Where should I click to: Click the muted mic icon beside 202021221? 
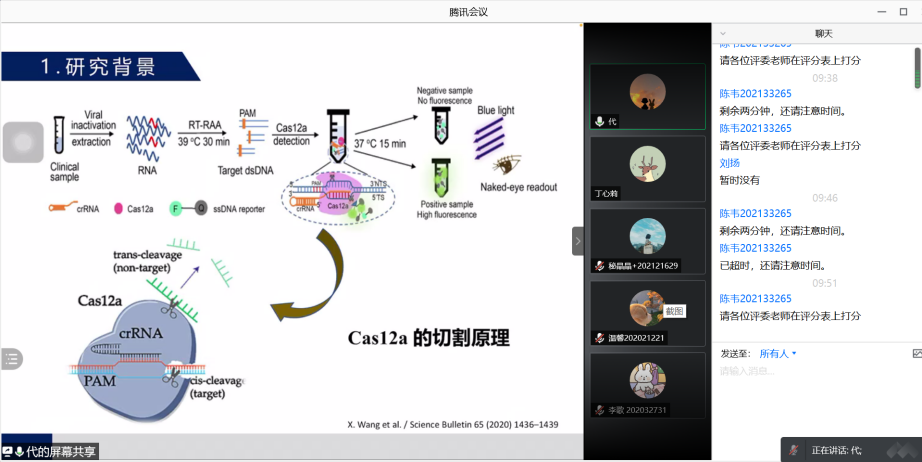(600, 338)
